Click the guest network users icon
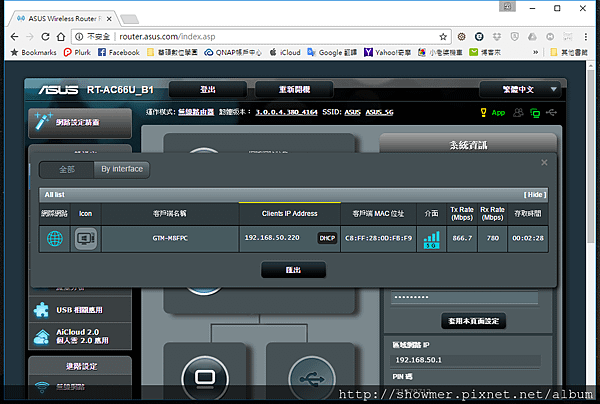 coord(518,112)
